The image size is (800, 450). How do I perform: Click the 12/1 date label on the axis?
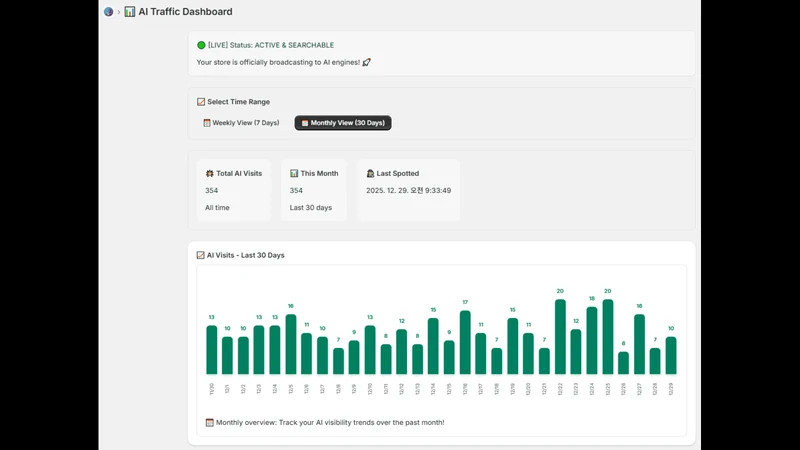click(228, 389)
